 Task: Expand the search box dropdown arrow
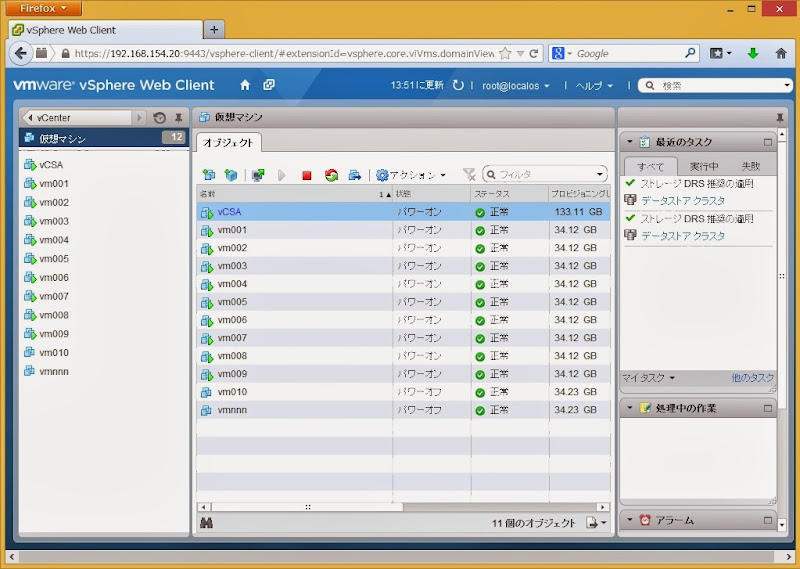click(787, 85)
